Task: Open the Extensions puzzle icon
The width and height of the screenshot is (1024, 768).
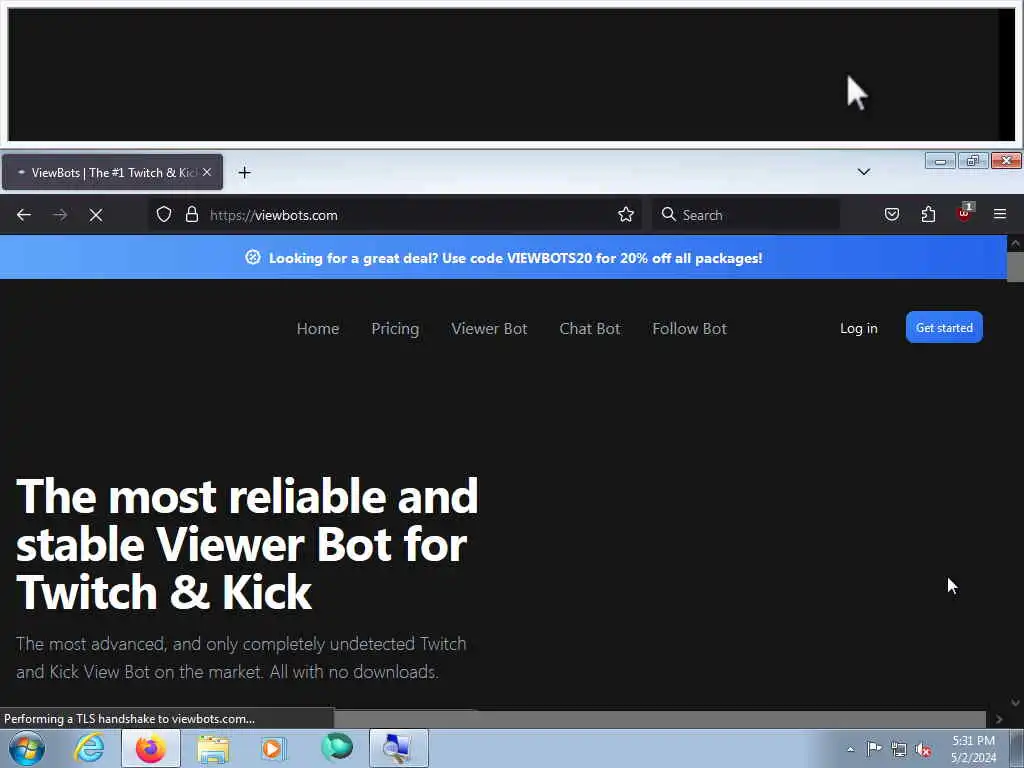Action: (928, 214)
